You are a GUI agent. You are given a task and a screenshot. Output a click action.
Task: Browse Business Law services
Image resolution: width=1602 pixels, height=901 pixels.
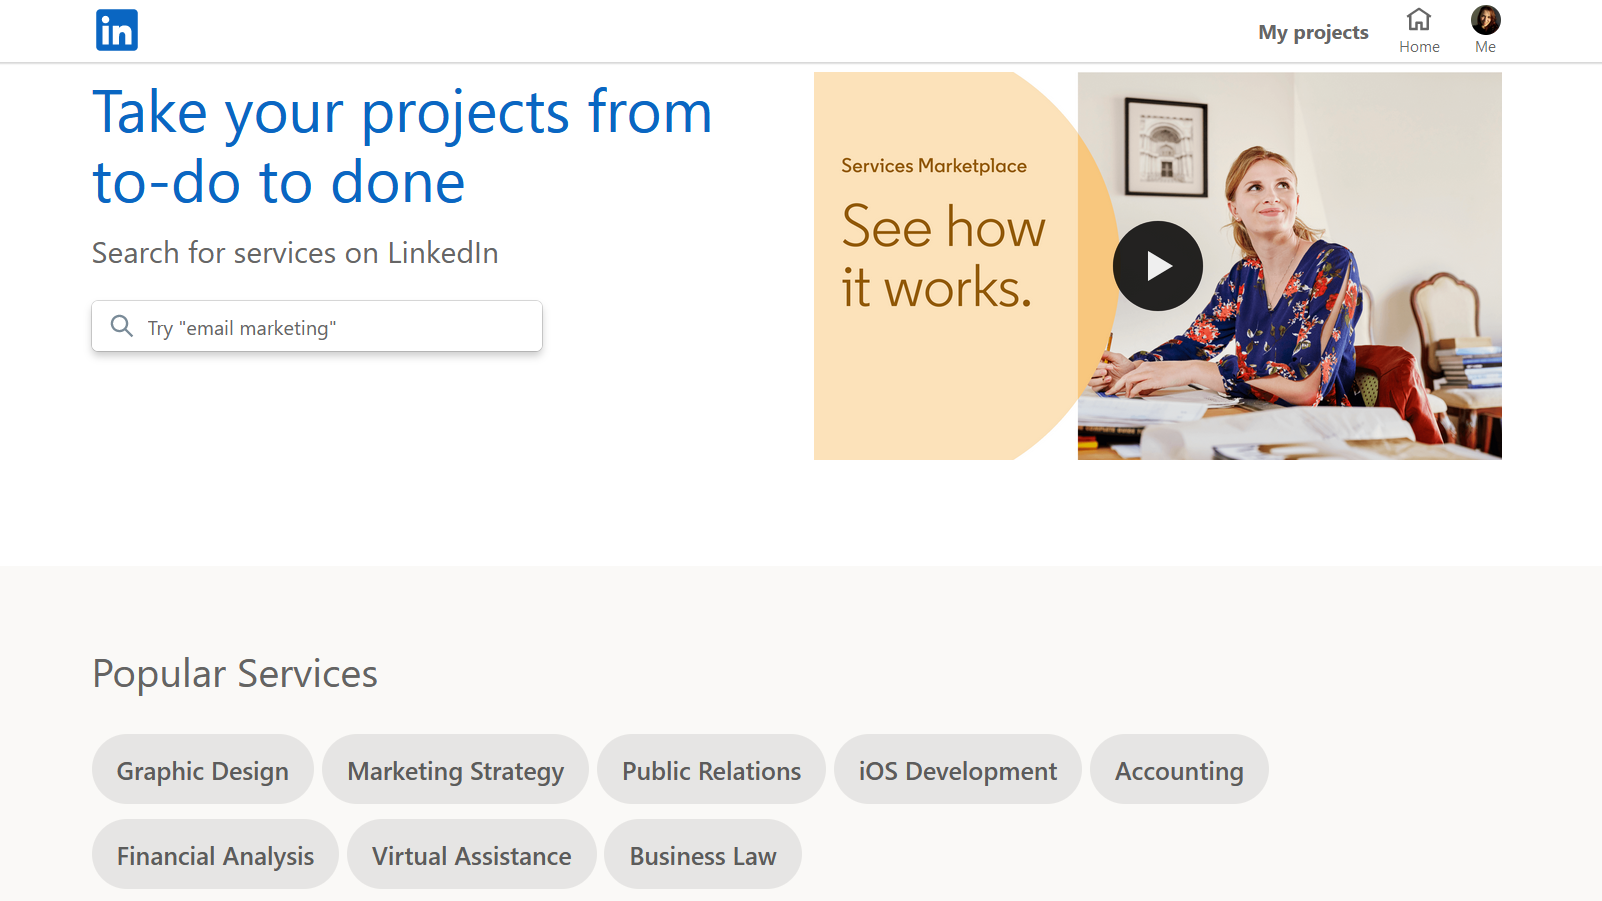click(x=702, y=855)
